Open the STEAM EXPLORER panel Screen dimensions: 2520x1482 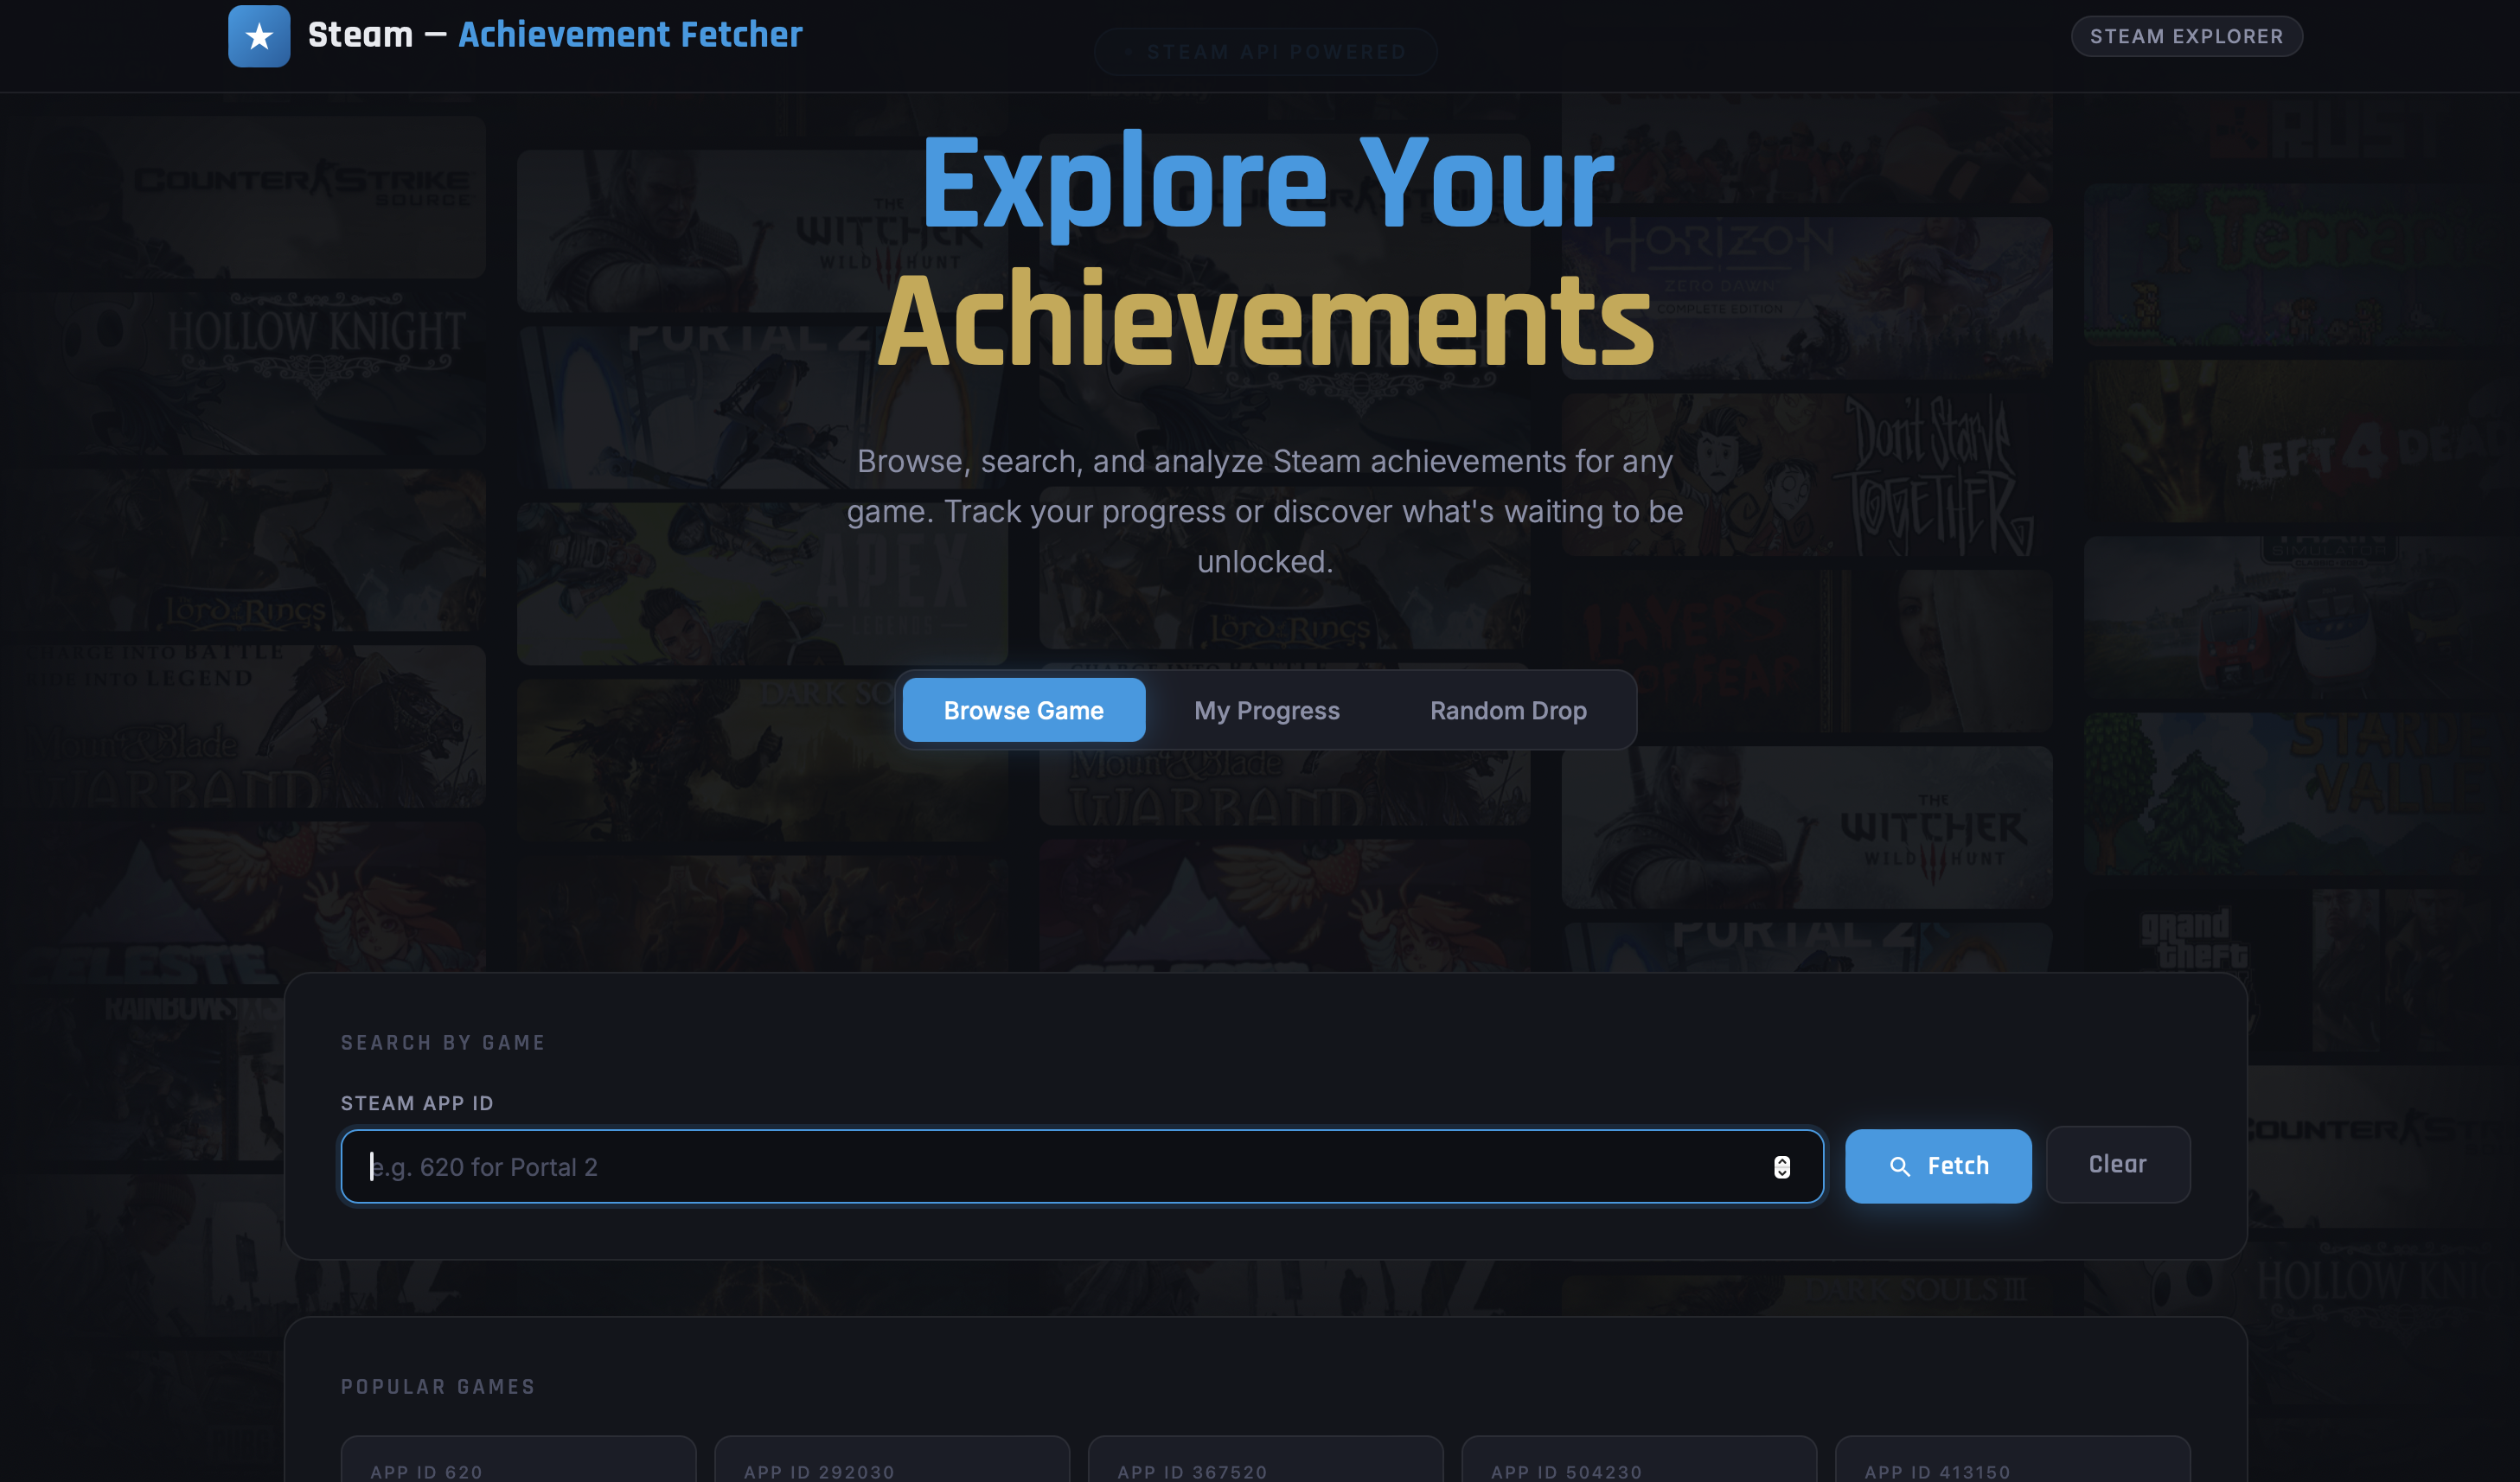click(x=2185, y=36)
